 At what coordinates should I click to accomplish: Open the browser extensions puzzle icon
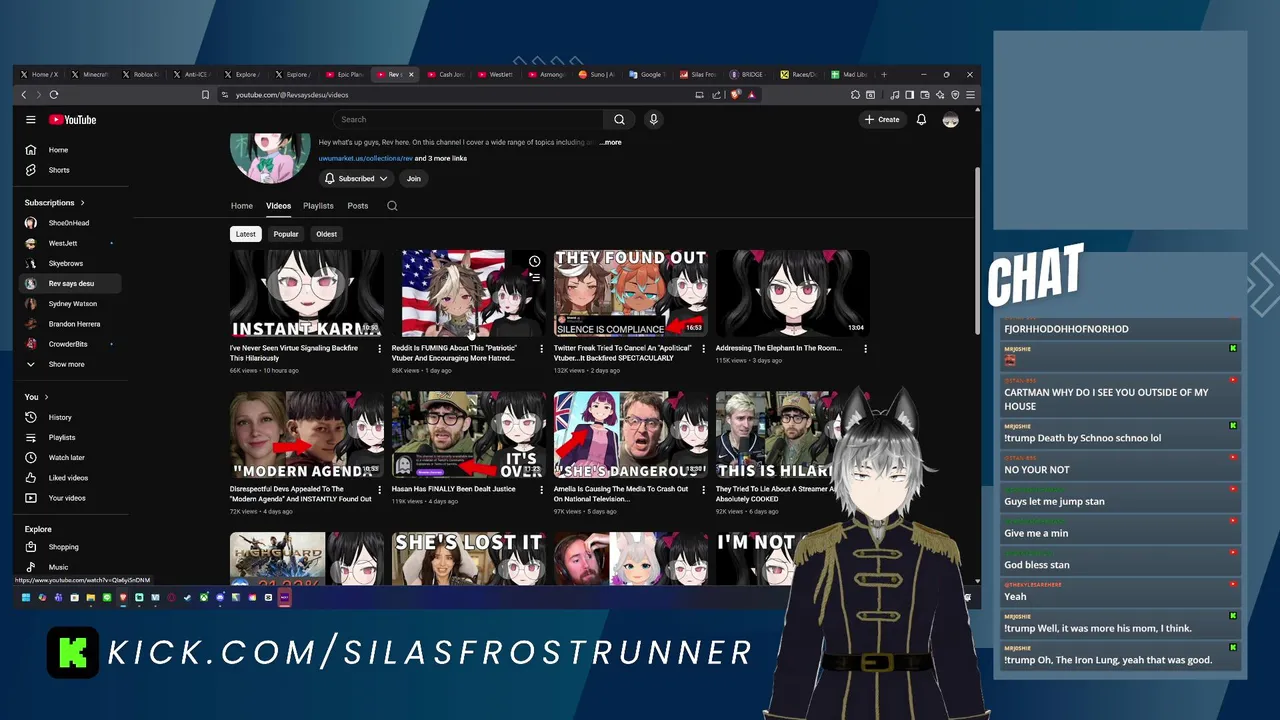(855, 95)
